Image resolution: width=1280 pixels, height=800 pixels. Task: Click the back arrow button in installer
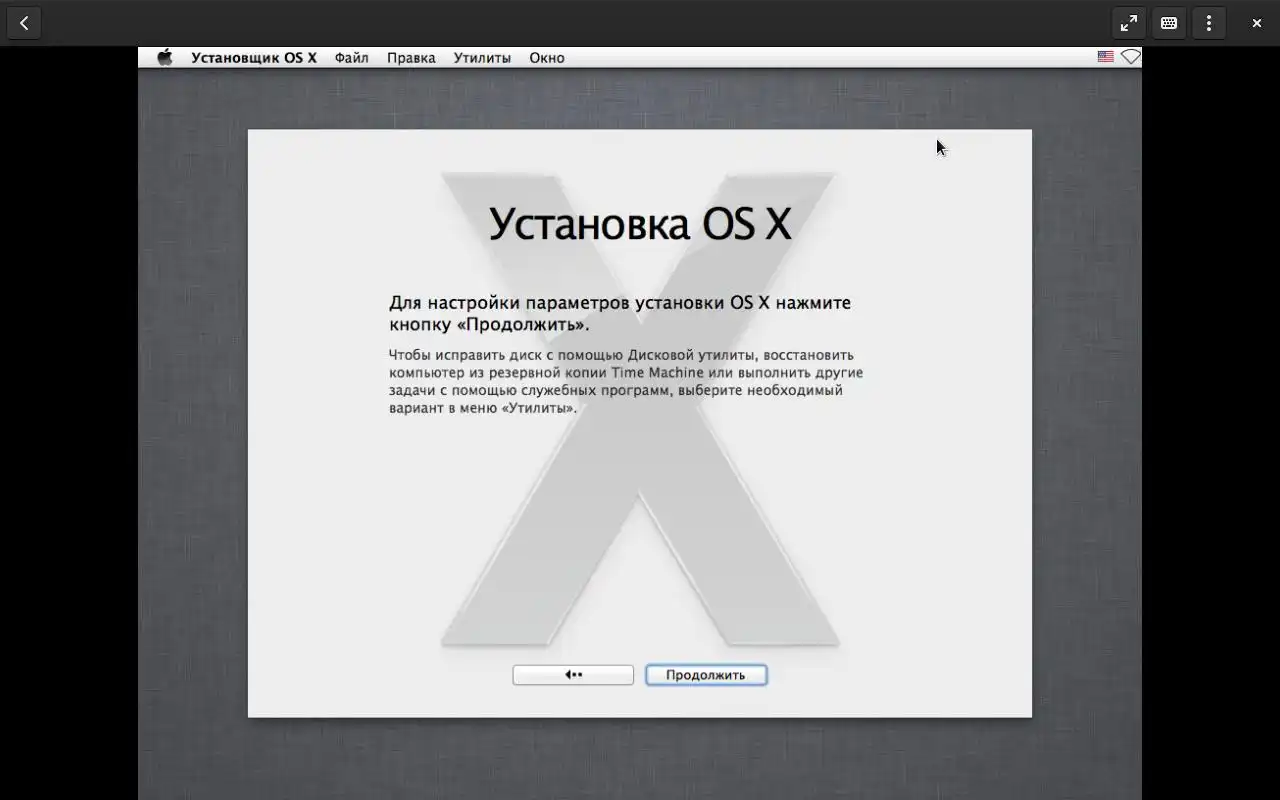[573, 675]
